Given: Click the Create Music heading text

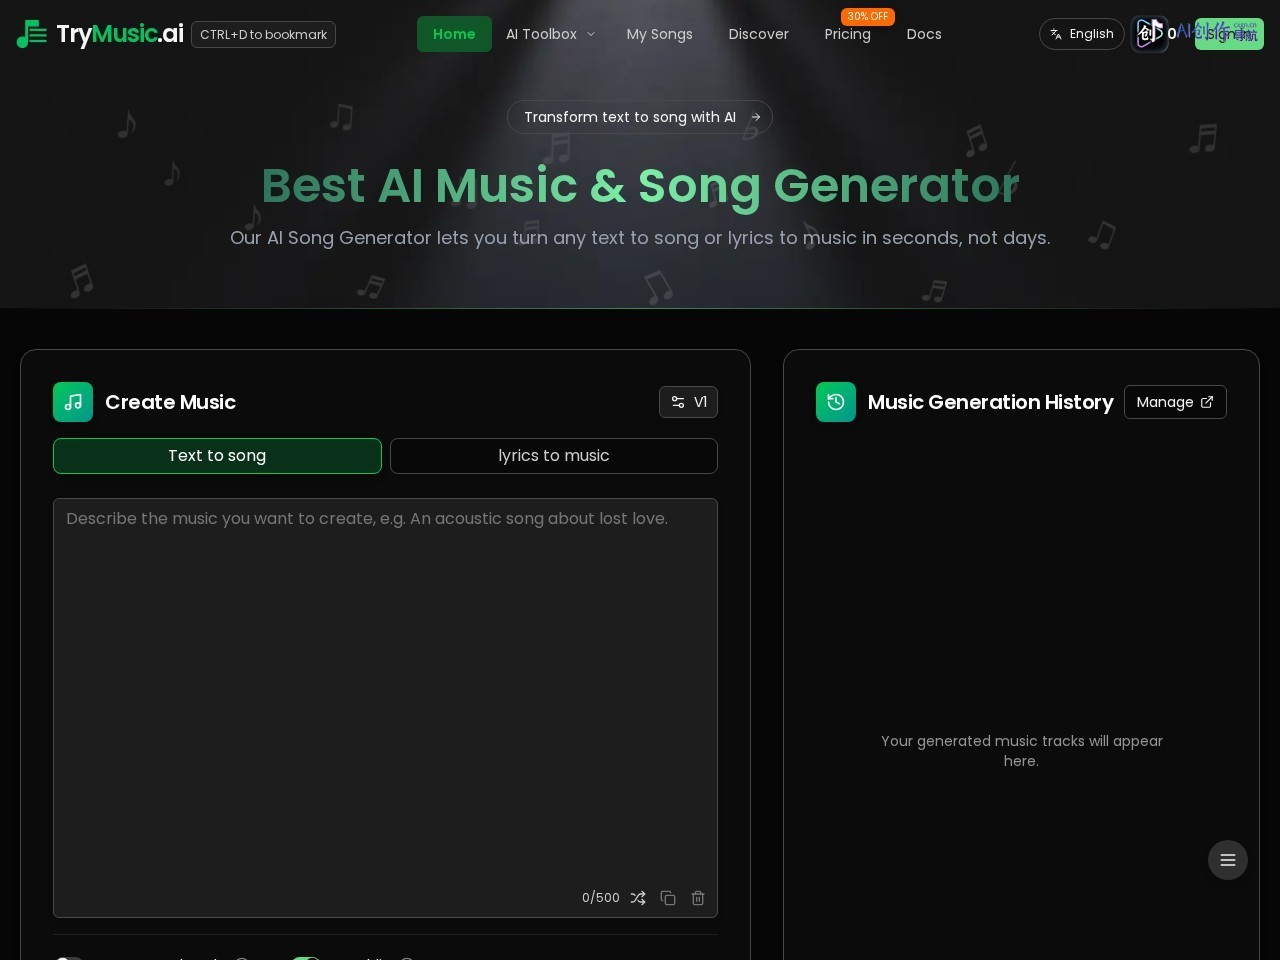Looking at the screenshot, I should coord(170,402).
